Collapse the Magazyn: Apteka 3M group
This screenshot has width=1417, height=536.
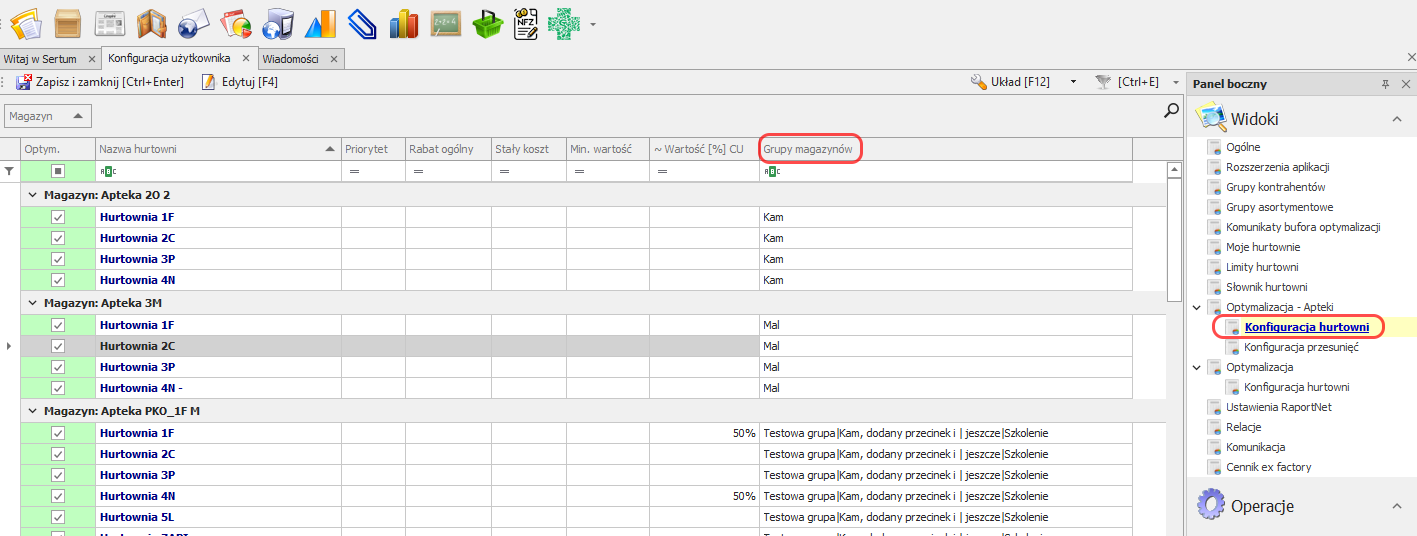[x=33, y=303]
